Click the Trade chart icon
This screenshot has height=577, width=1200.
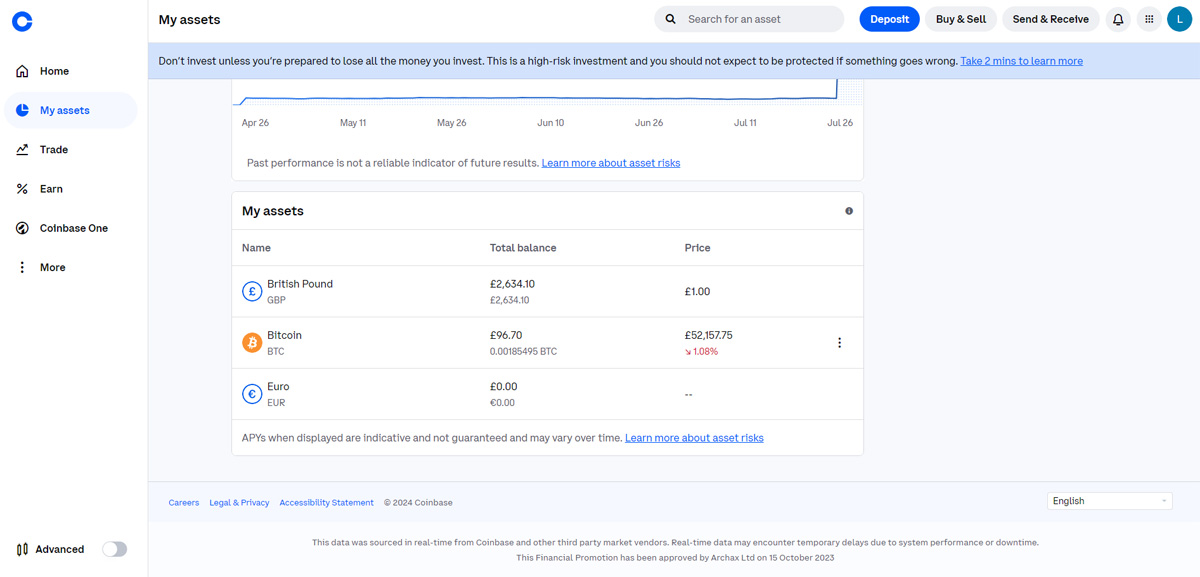pos(22,150)
